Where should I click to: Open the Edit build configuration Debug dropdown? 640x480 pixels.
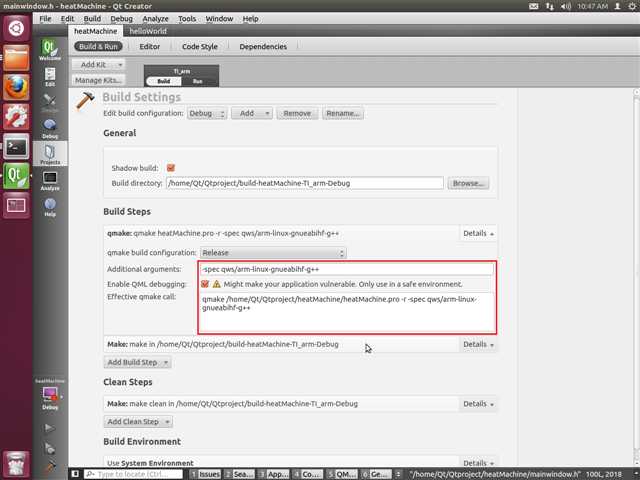pyautogui.click(x=207, y=113)
